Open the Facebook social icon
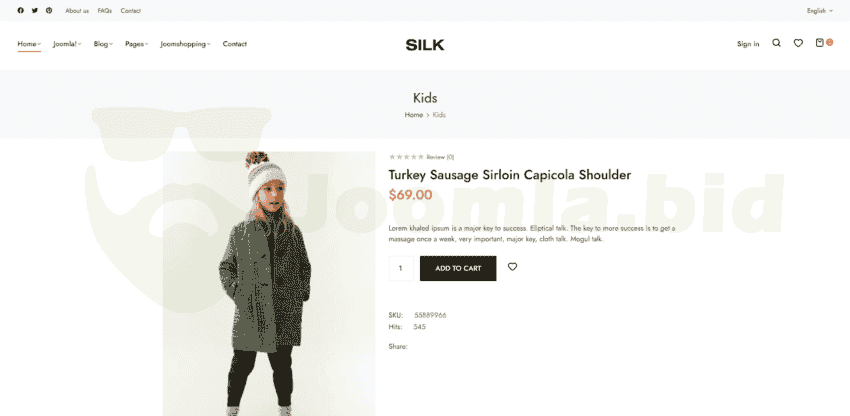850x416 pixels. point(21,10)
